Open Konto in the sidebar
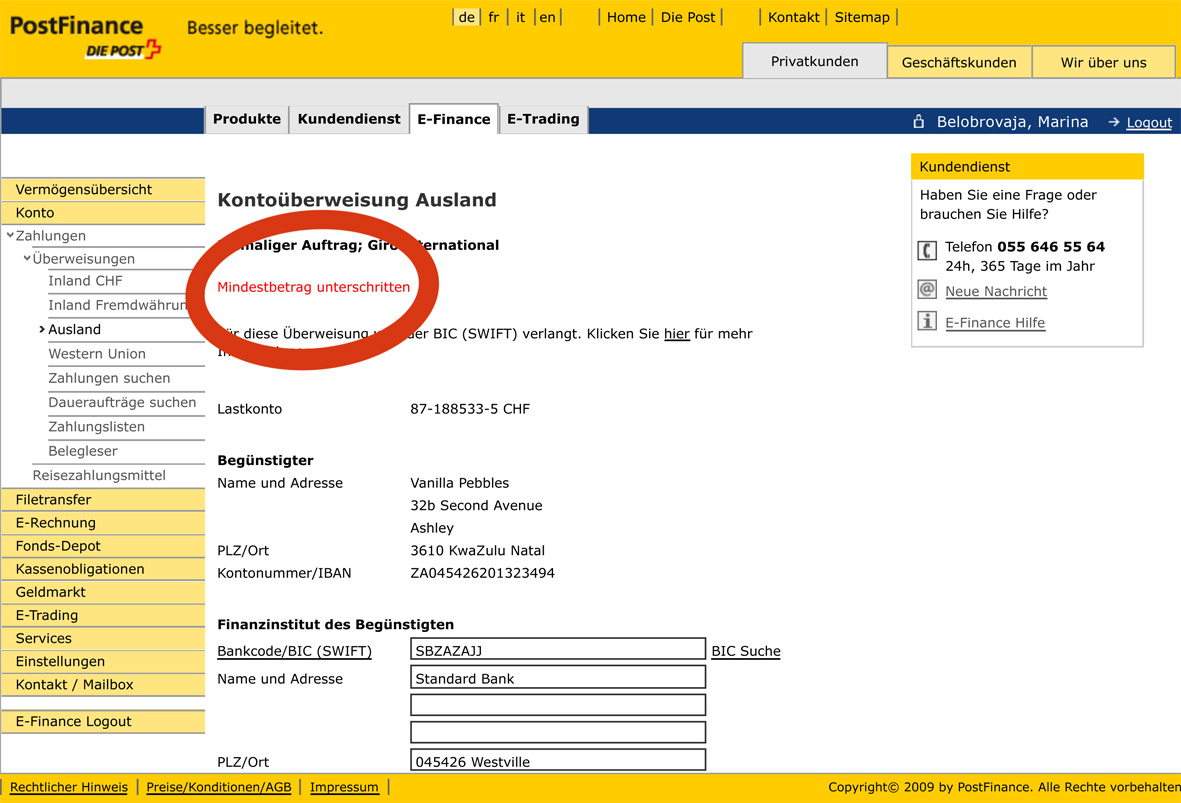1181x803 pixels. tap(103, 212)
